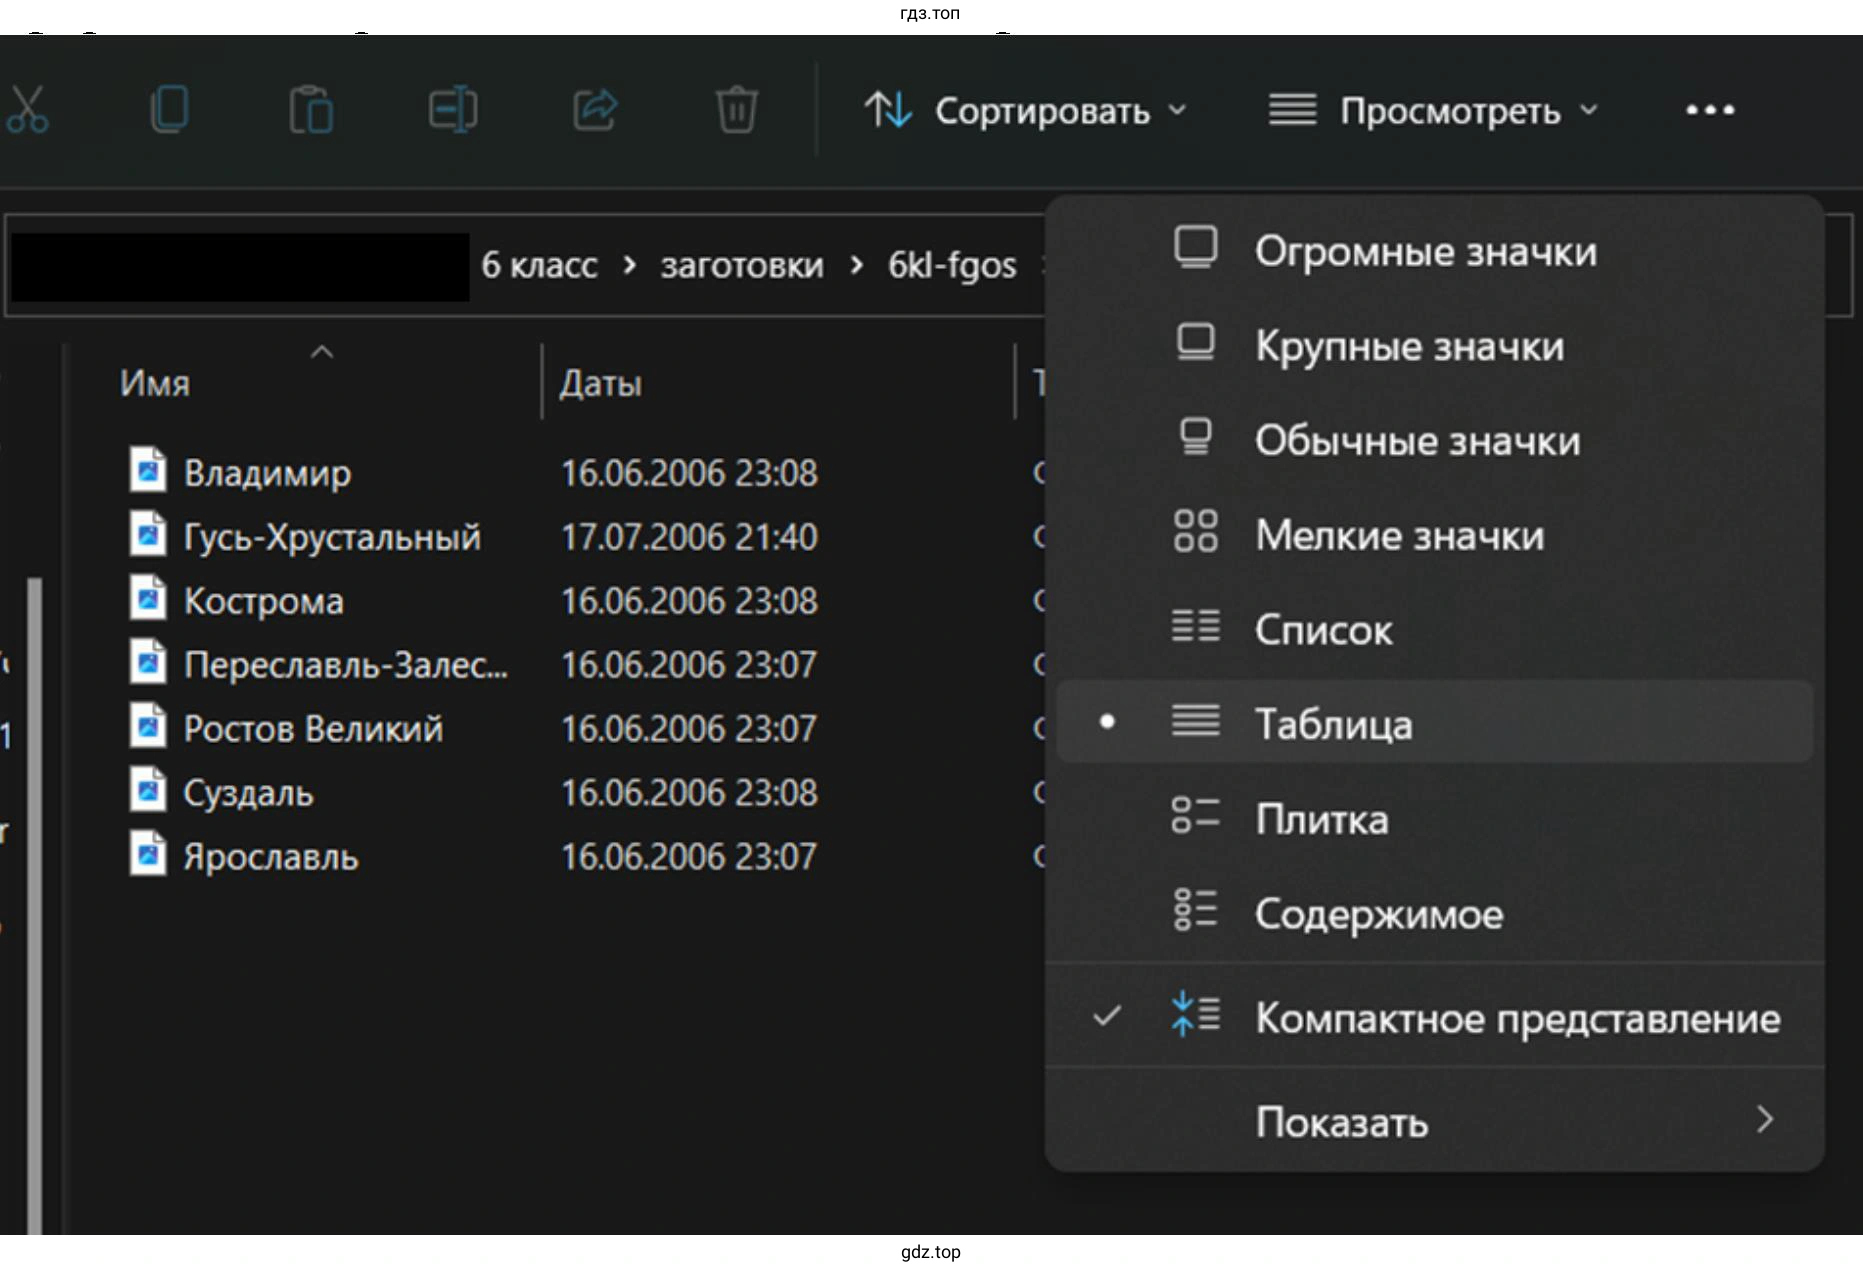Viewport: 1863px width, 1272px height.
Task: Open the Просмотреть dropdown
Action: 1433,110
